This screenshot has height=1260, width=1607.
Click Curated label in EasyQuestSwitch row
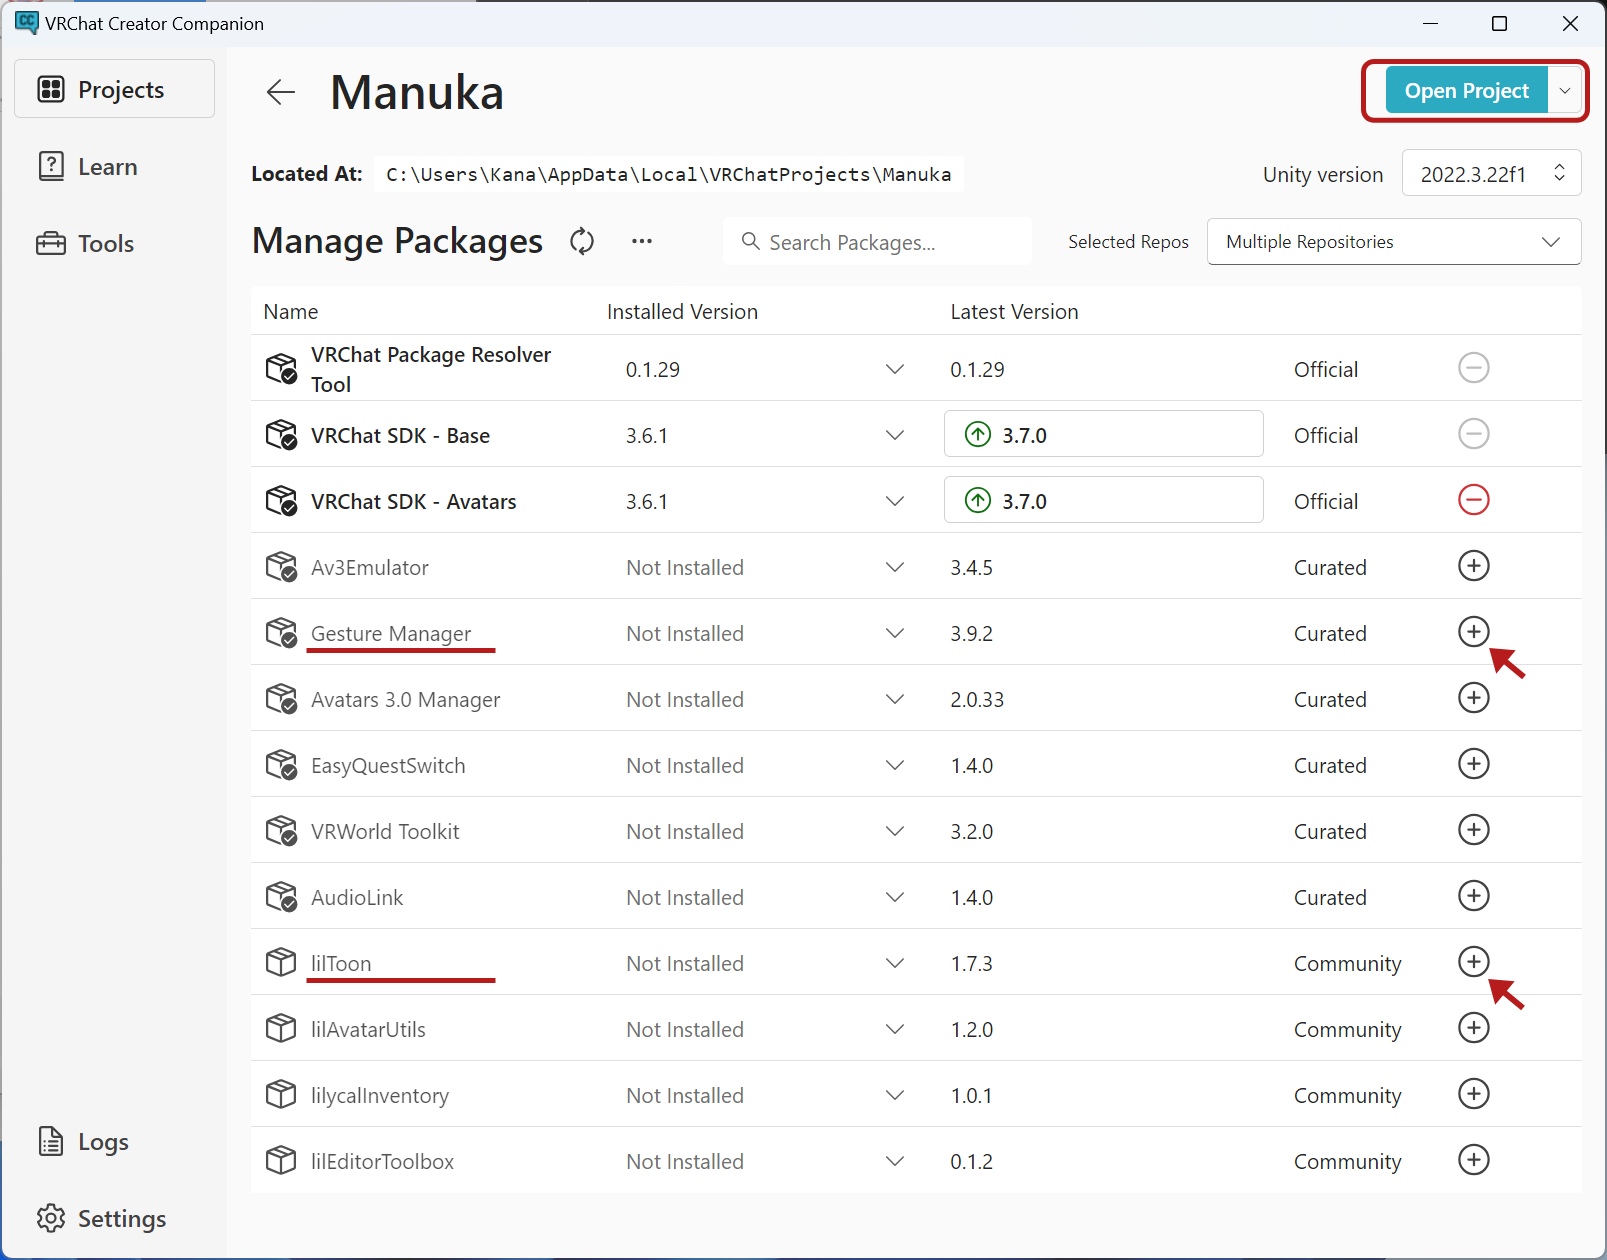pyautogui.click(x=1330, y=765)
